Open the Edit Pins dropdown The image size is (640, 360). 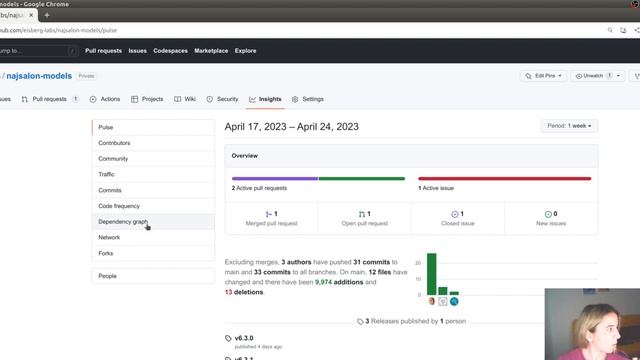click(543, 76)
